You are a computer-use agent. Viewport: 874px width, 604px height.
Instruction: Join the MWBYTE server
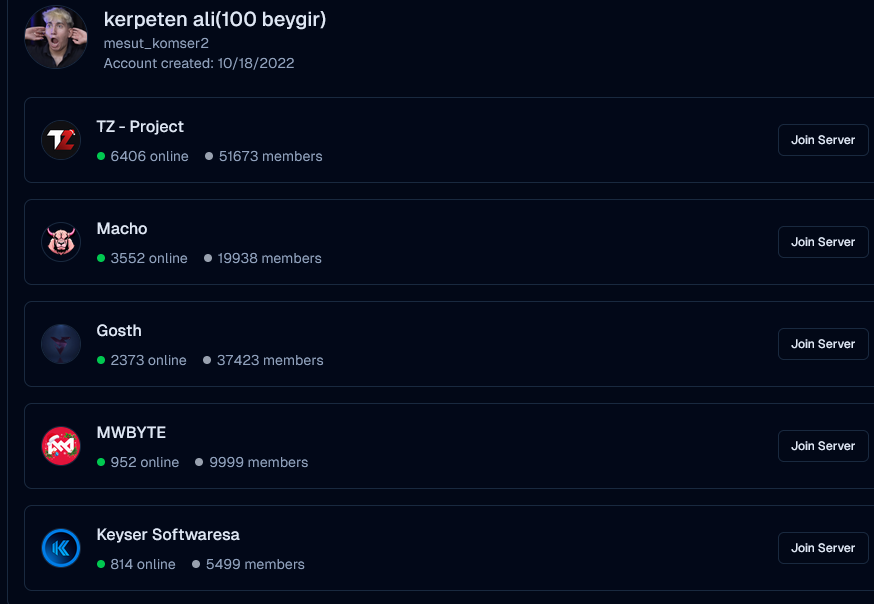(823, 446)
